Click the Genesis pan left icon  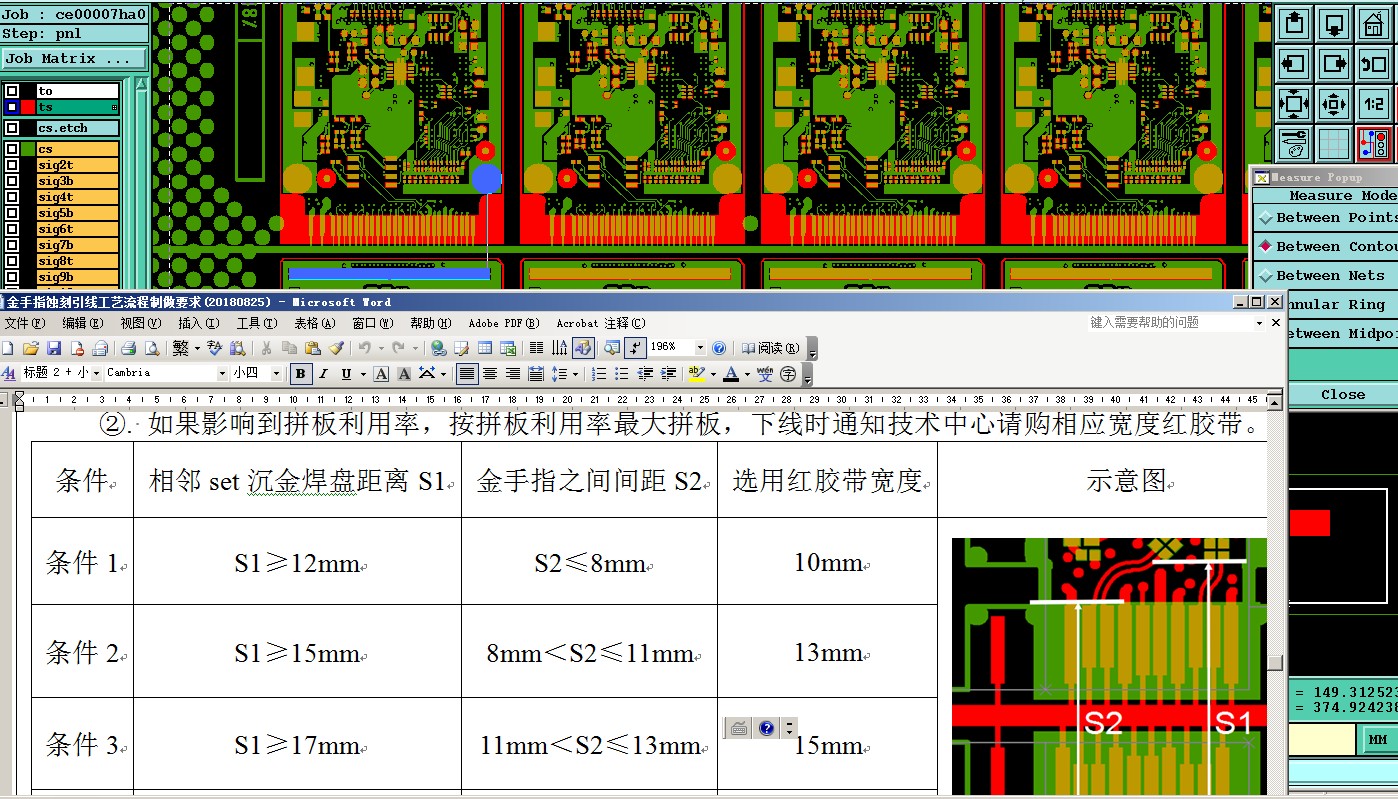point(1294,64)
